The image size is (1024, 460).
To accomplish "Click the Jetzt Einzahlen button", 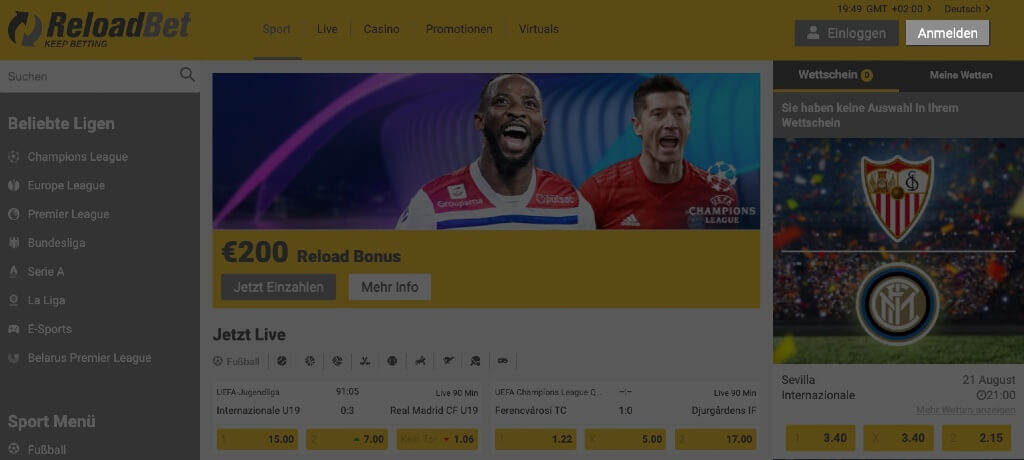I will tap(278, 287).
